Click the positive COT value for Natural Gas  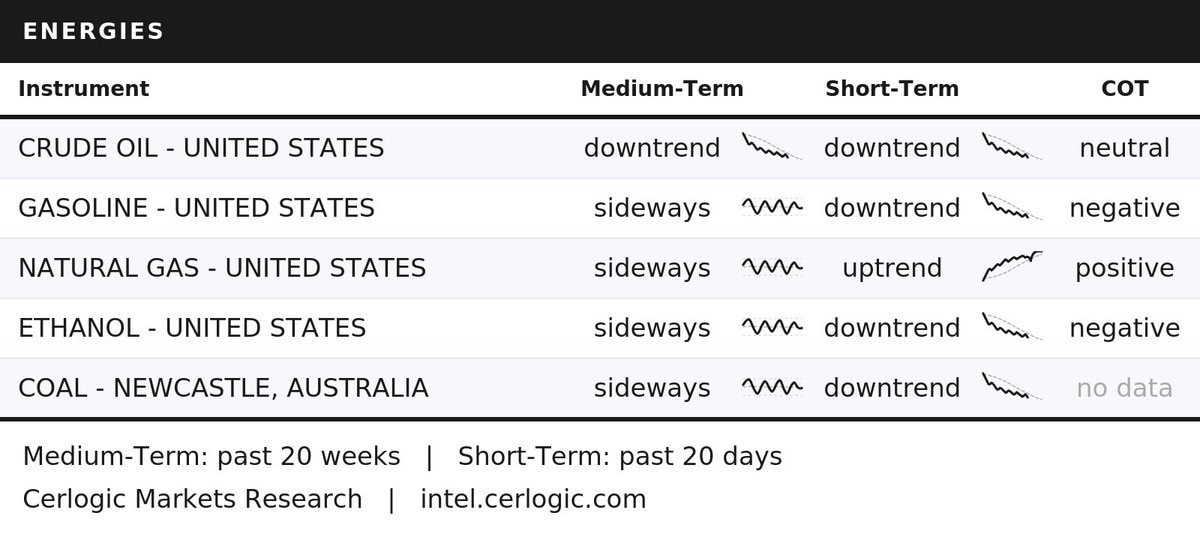pos(1125,268)
